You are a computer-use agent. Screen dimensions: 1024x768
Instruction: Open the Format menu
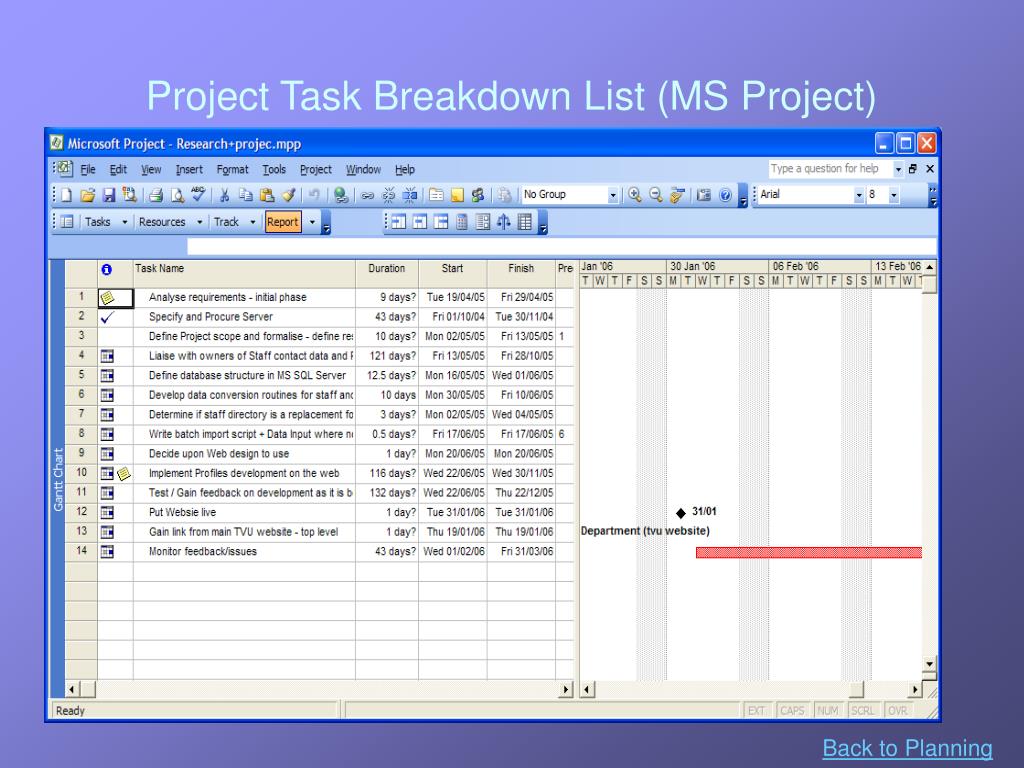pos(232,170)
